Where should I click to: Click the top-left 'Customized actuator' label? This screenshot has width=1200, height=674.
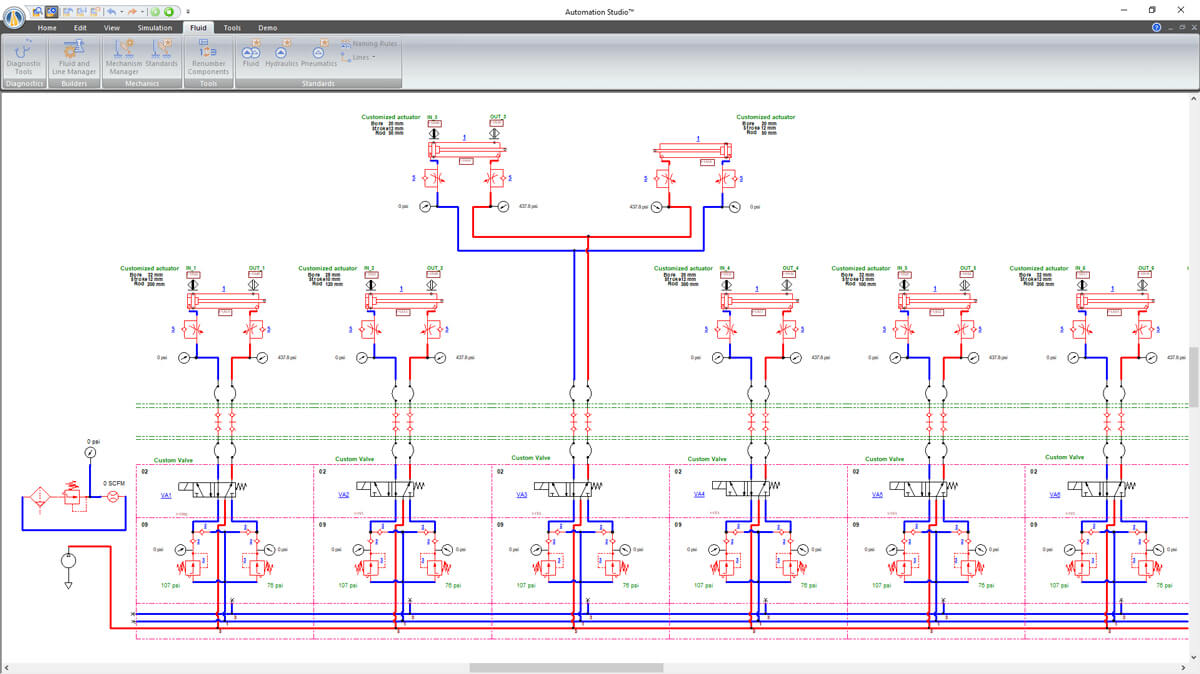point(391,117)
